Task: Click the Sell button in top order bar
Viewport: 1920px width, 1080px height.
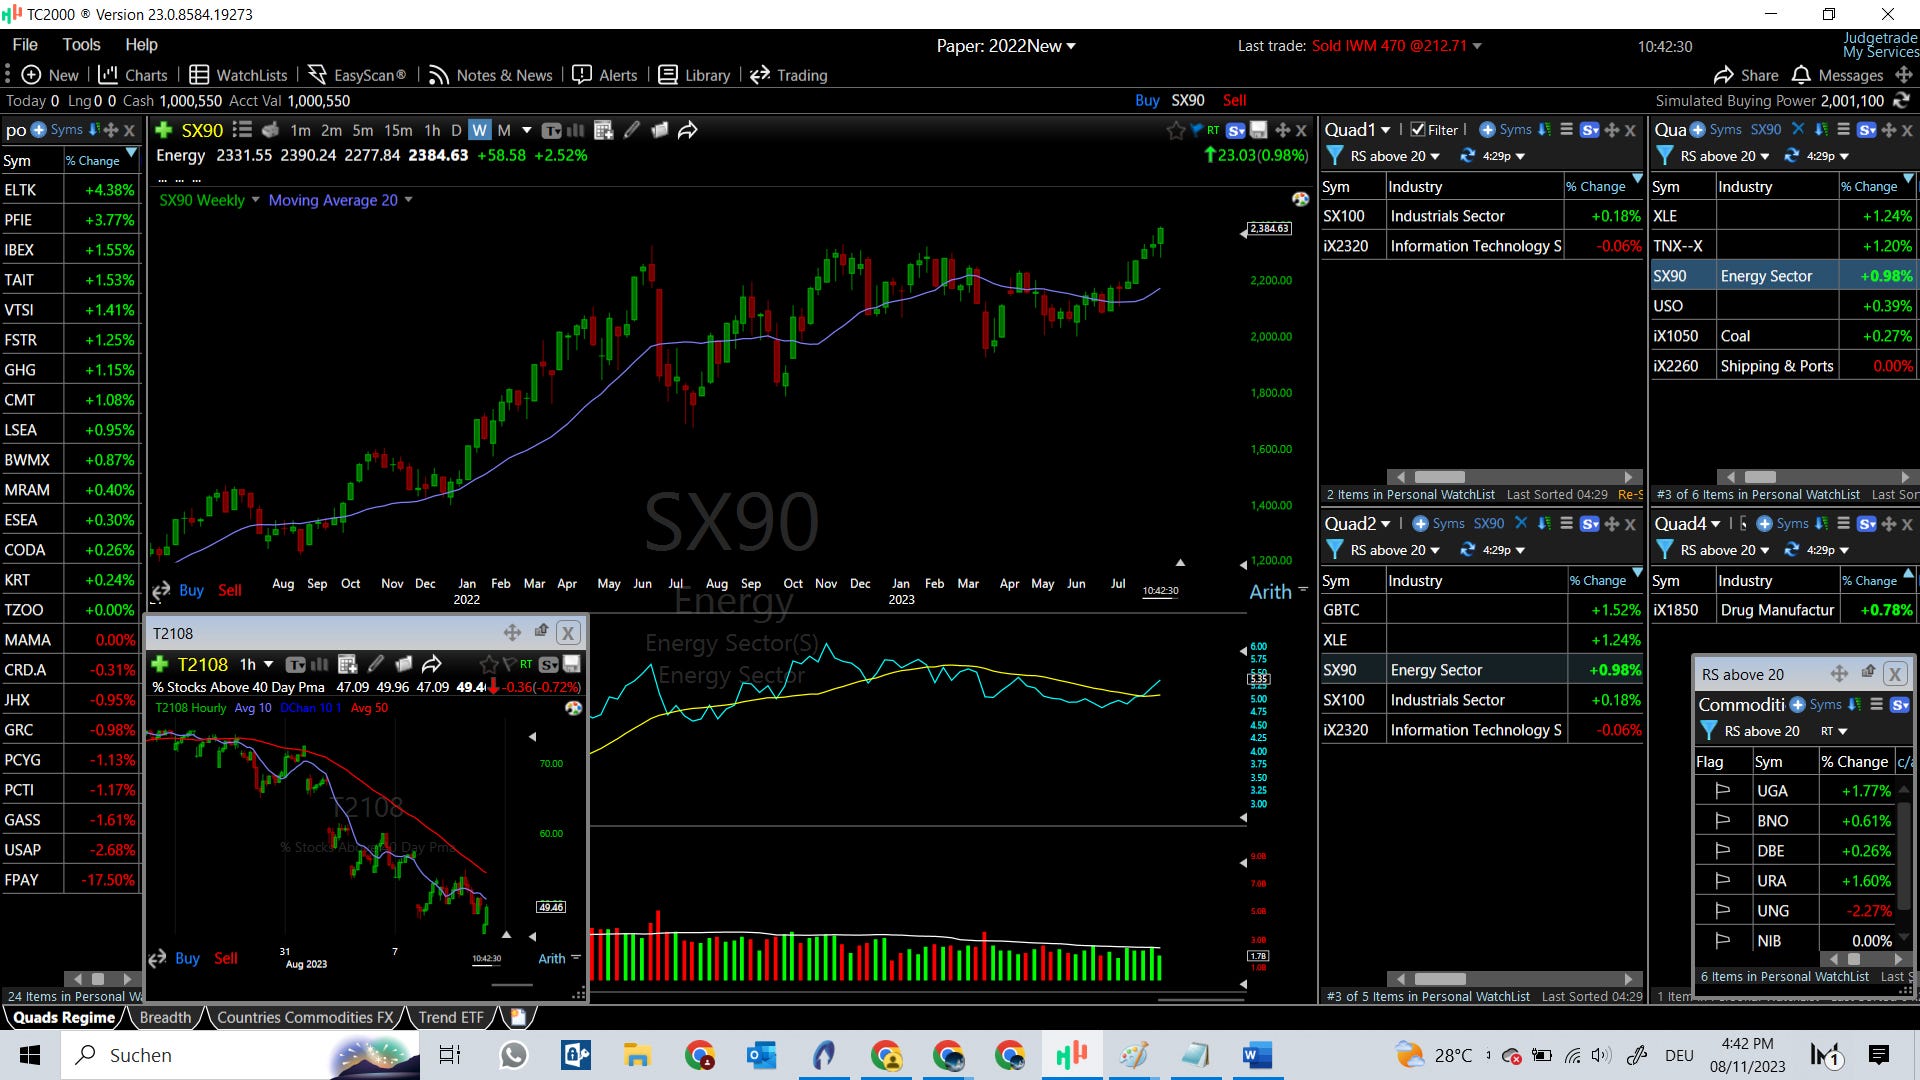Action: click(x=1234, y=100)
